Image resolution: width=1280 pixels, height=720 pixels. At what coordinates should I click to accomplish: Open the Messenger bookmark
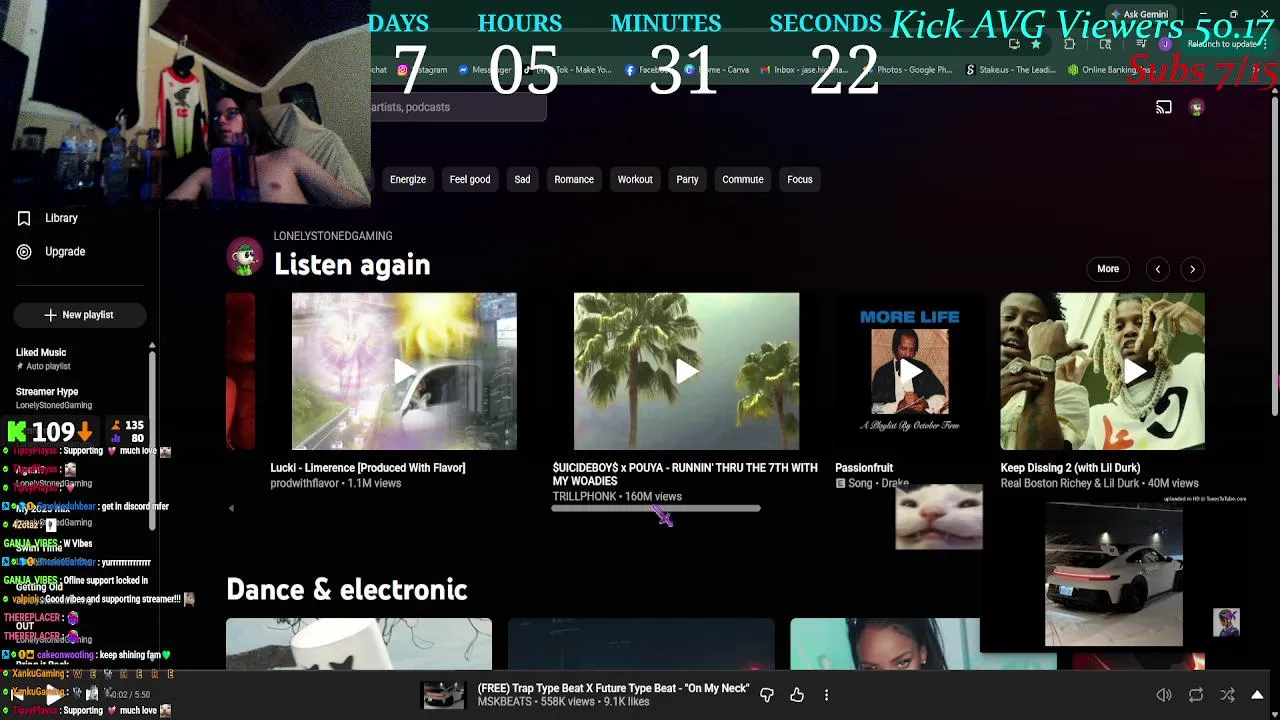(x=486, y=70)
